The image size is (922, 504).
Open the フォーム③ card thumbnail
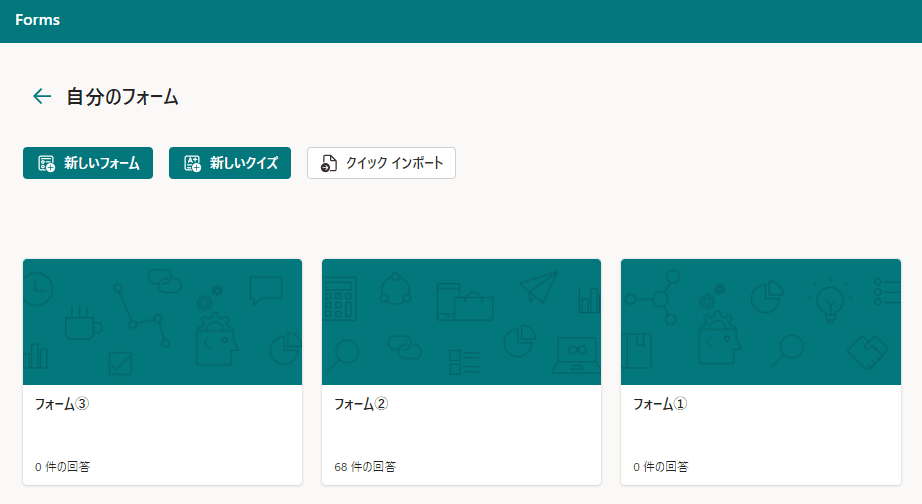(162, 322)
